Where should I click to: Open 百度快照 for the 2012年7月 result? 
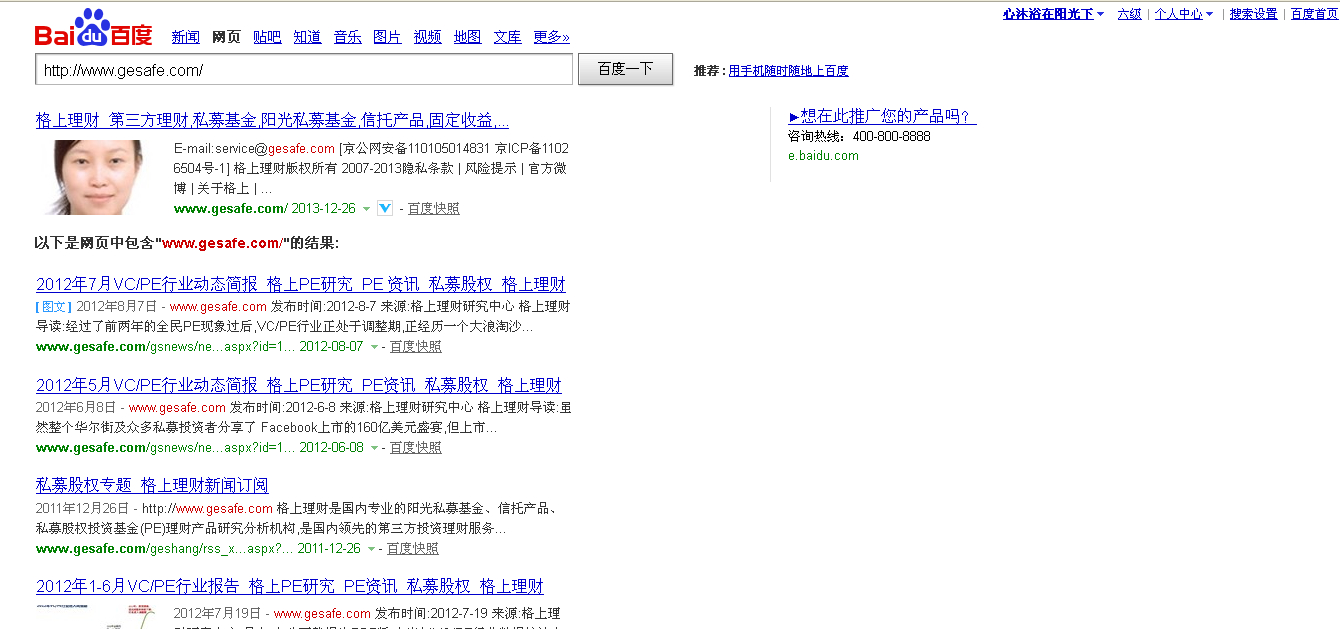415,347
